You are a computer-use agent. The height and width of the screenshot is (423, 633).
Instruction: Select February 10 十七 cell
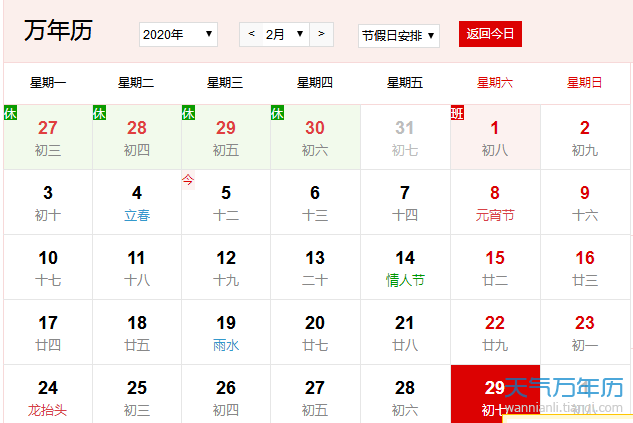click(x=48, y=267)
